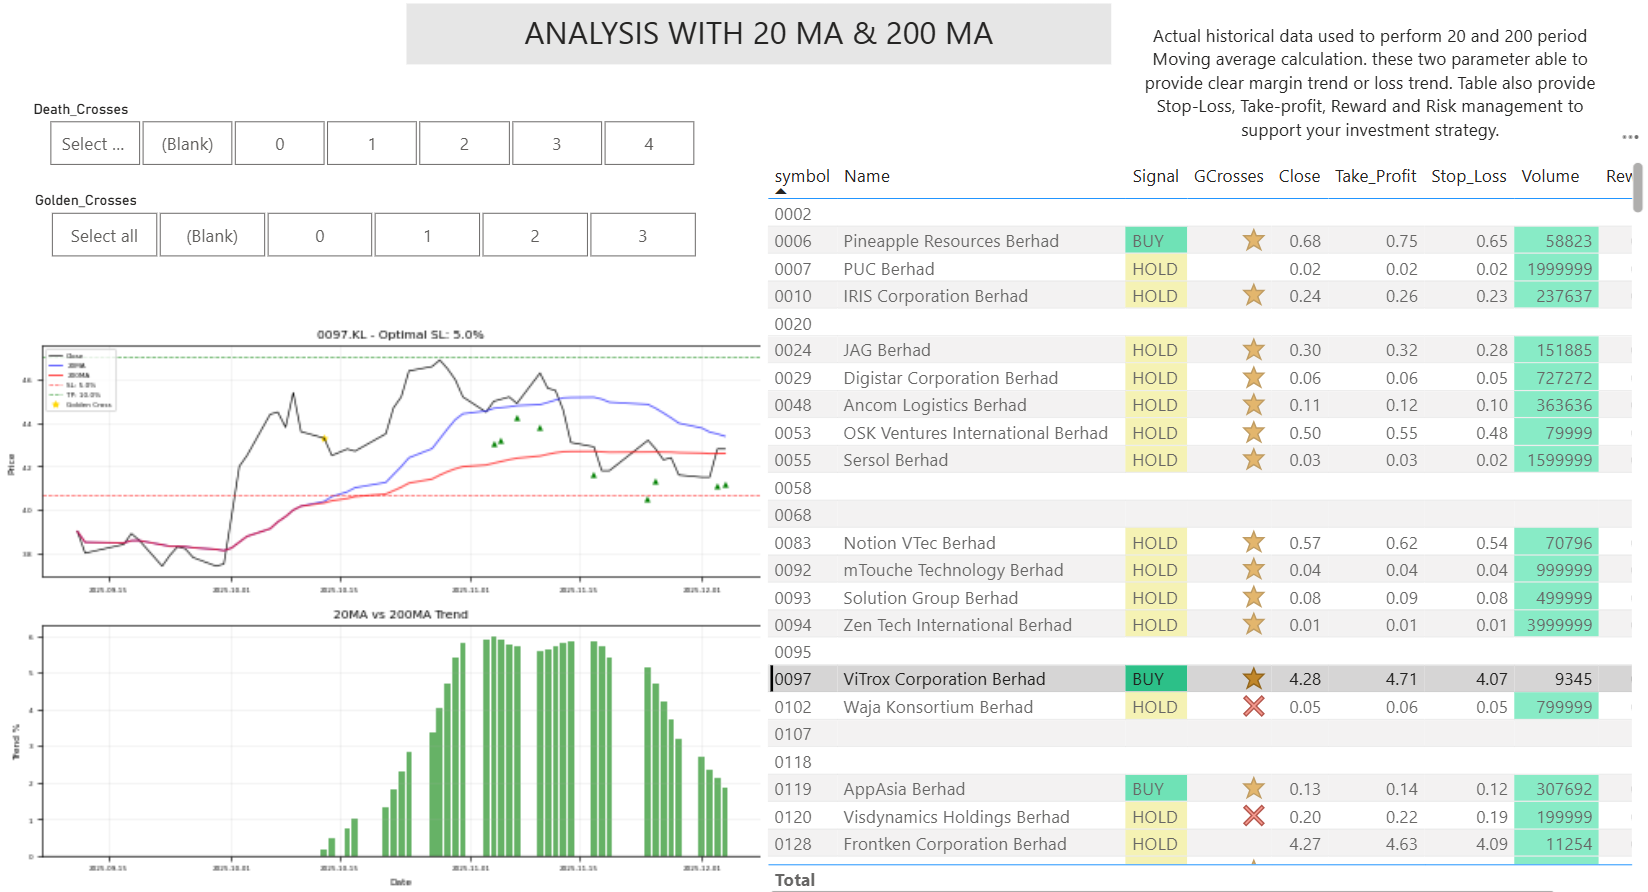This screenshot has width=1648, height=892.
Task: Click the gold star in Notion VTec row
Action: point(1253,542)
